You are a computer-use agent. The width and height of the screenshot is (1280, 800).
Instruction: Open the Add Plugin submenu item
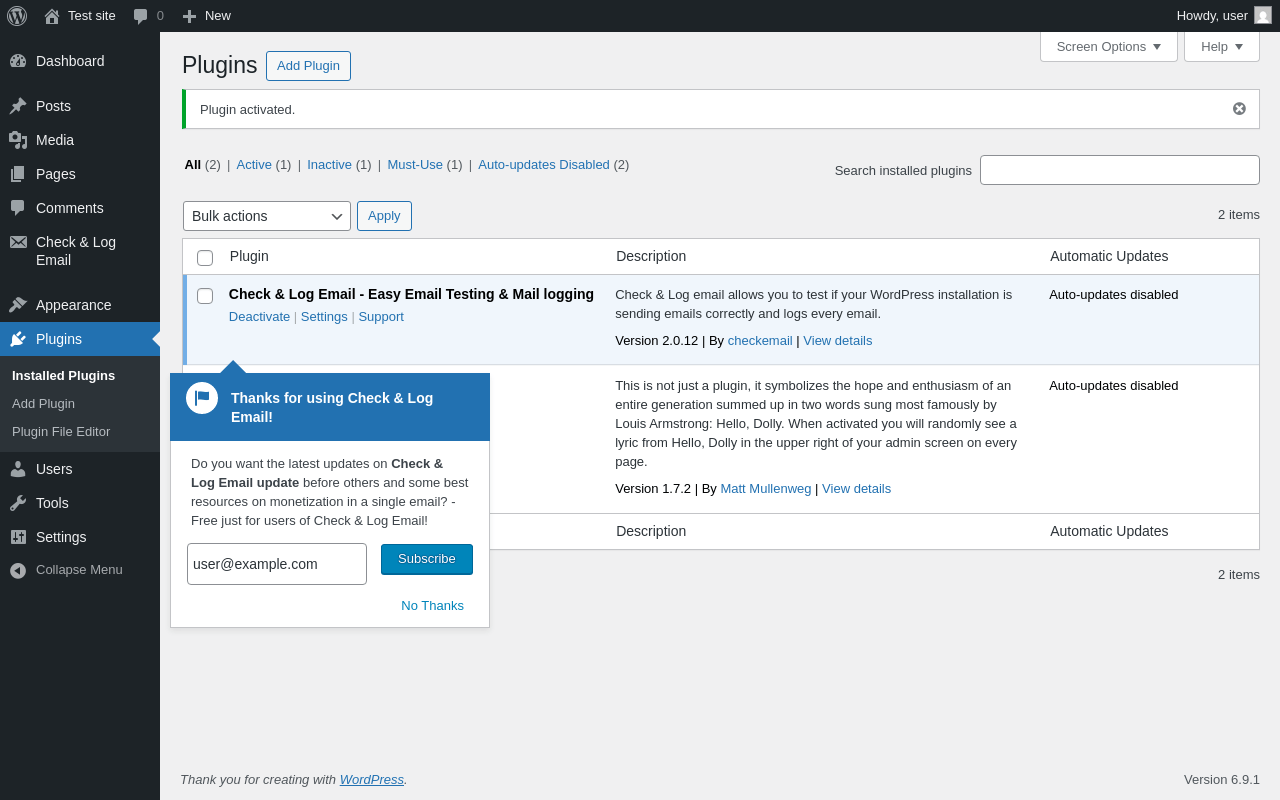[43, 404]
